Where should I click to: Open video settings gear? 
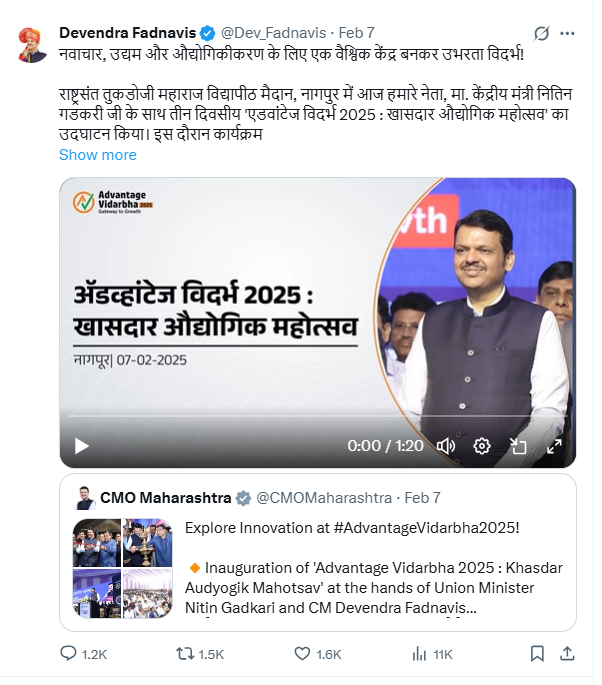click(482, 446)
